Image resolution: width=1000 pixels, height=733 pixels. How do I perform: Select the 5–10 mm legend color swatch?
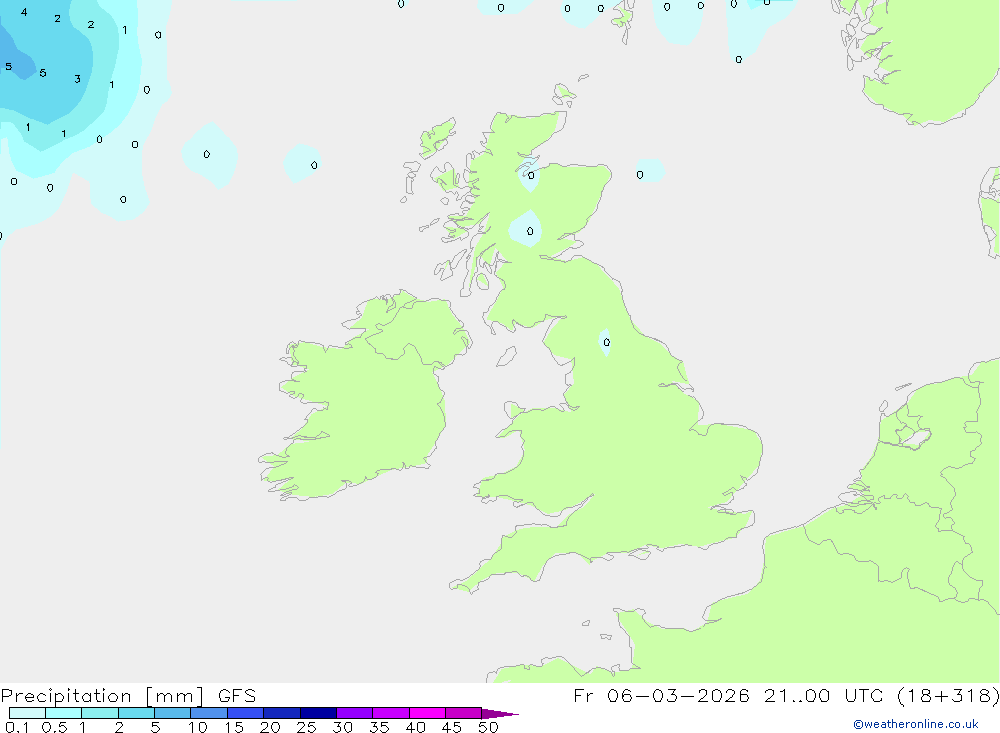pos(172,713)
